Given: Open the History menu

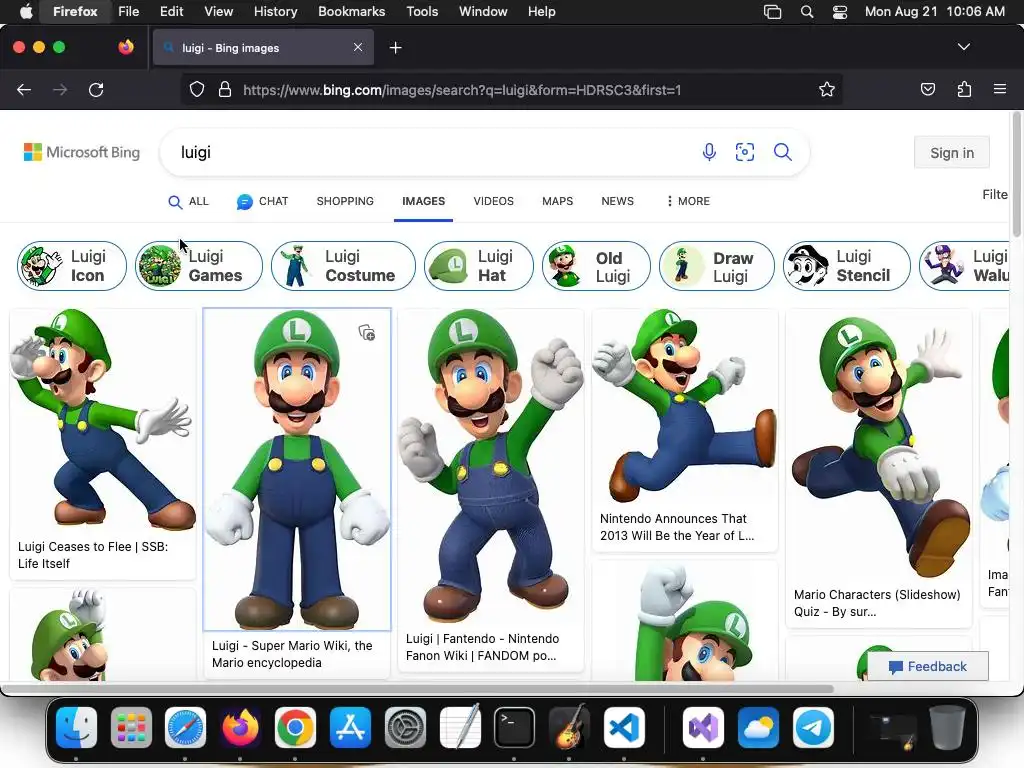Looking at the screenshot, I should [275, 12].
